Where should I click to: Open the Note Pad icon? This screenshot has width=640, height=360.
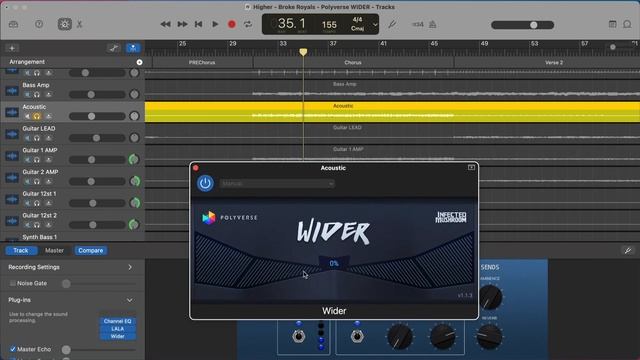612,24
